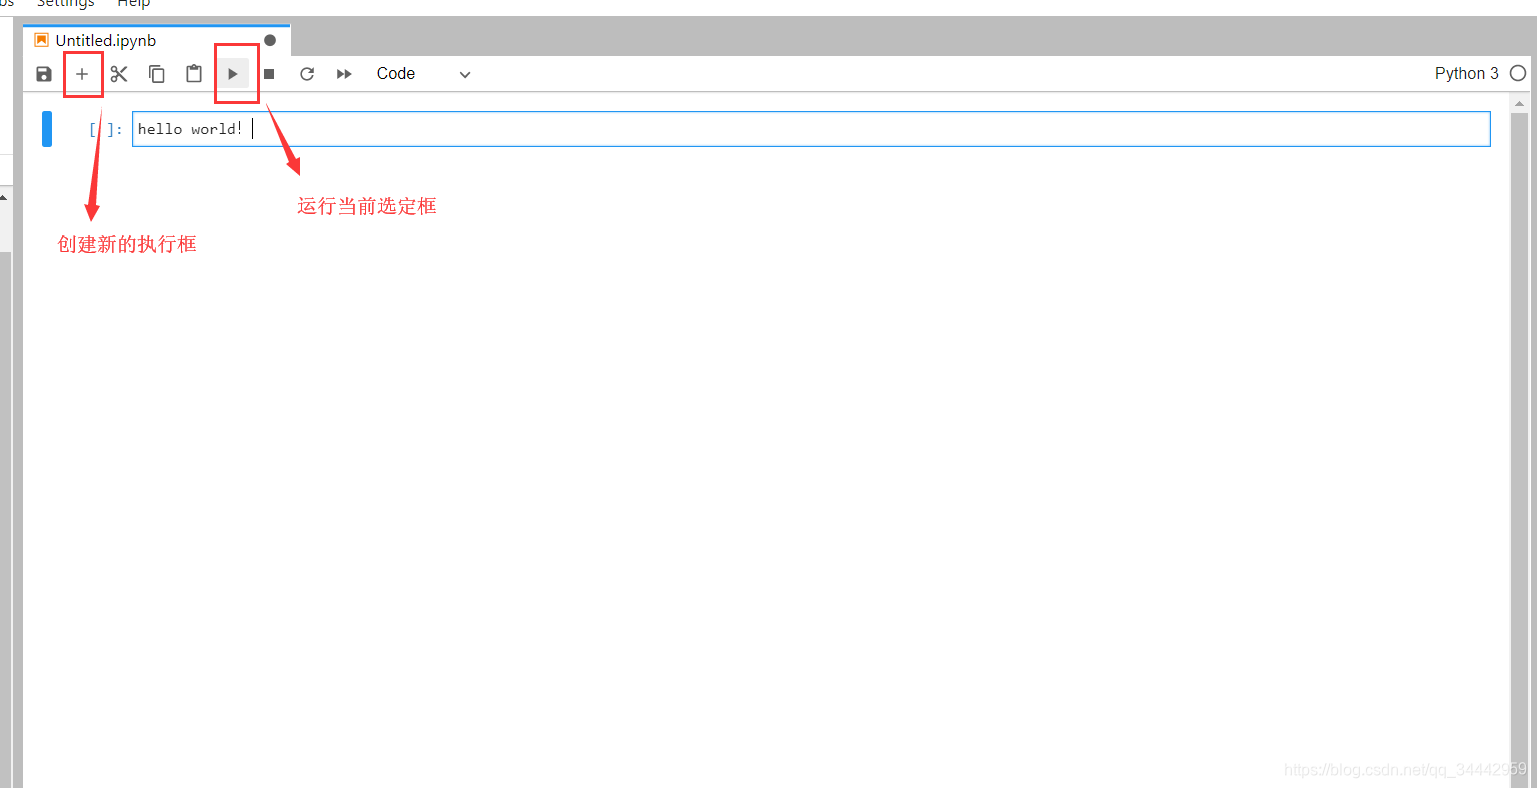Cut the selected cell with the scissors icon
Viewport: 1537px width, 788px height.
coord(119,74)
